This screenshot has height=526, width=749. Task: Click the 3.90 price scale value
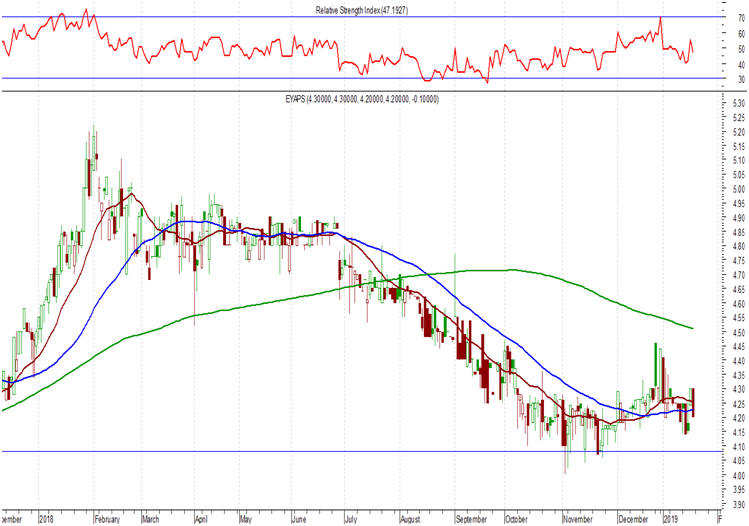738,505
